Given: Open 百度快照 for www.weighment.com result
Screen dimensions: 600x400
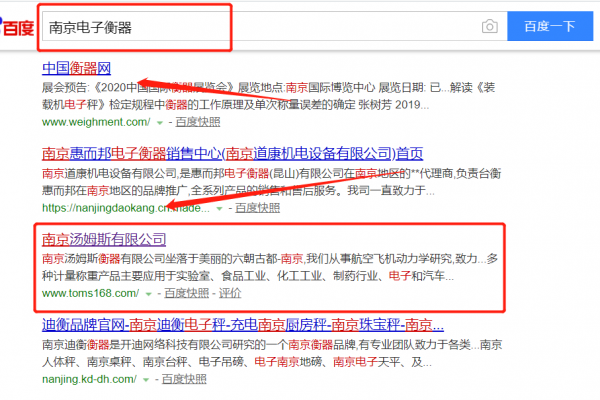Looking at the screenshot, I should 199,122.
